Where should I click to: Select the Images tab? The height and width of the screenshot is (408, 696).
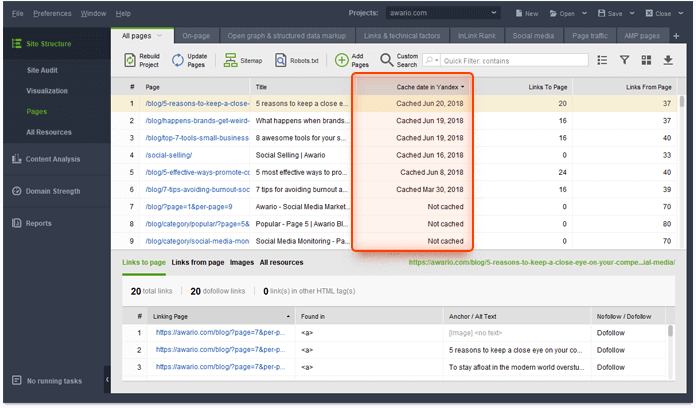(241, 262)
